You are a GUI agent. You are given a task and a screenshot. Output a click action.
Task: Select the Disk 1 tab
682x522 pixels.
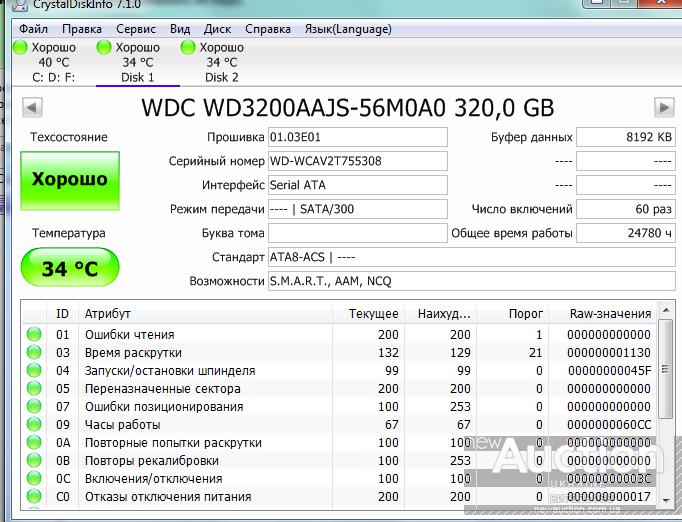pos(137,62)
